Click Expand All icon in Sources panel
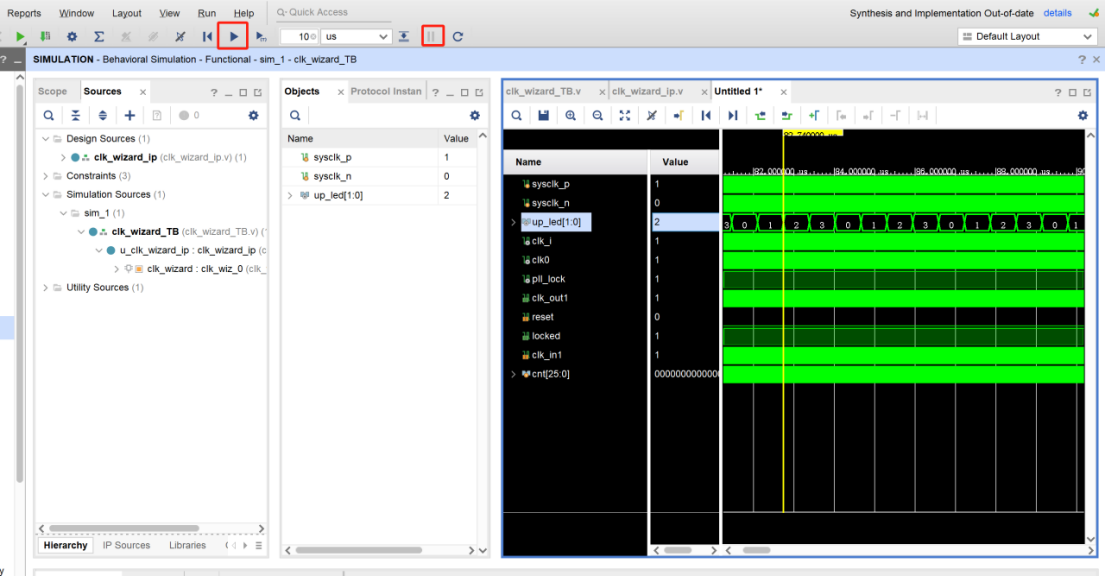This screenshot has width=1105, height=576. click(103, 116)
